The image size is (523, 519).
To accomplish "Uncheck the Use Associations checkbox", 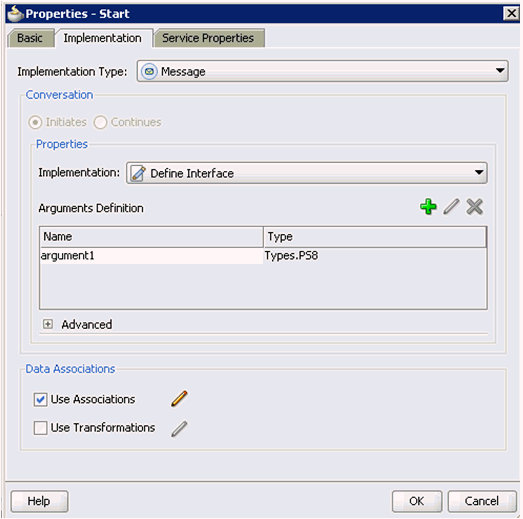I will point(40,399).
